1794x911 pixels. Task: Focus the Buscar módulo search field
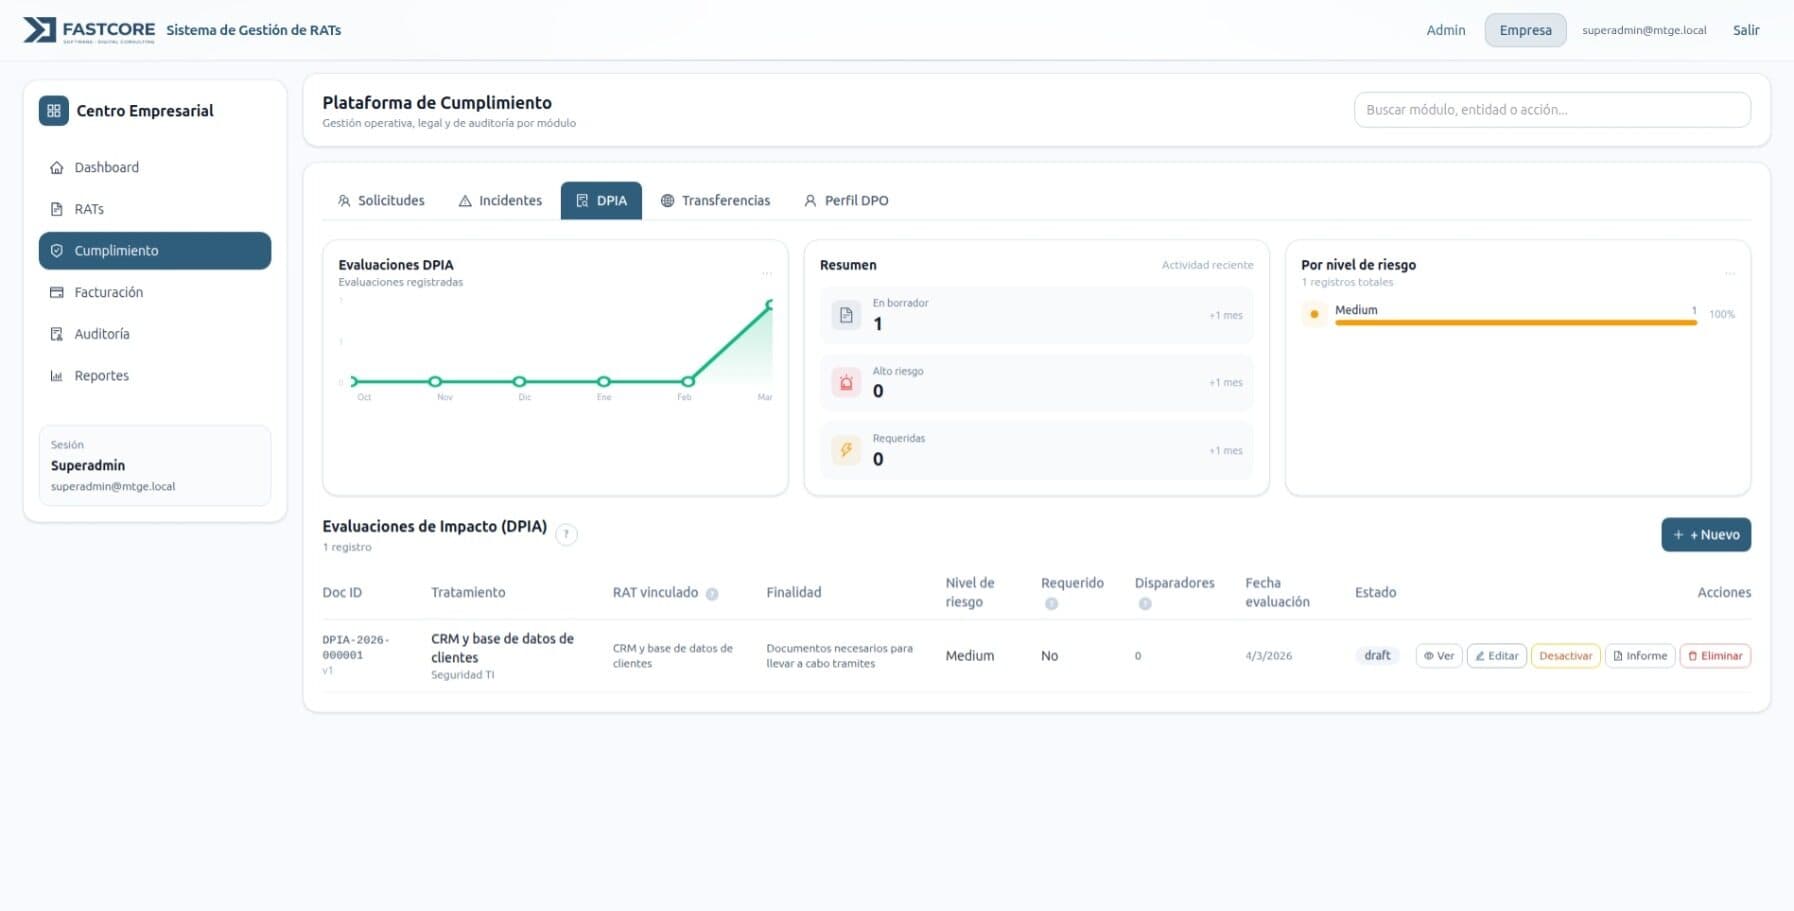pos(1551,110)
